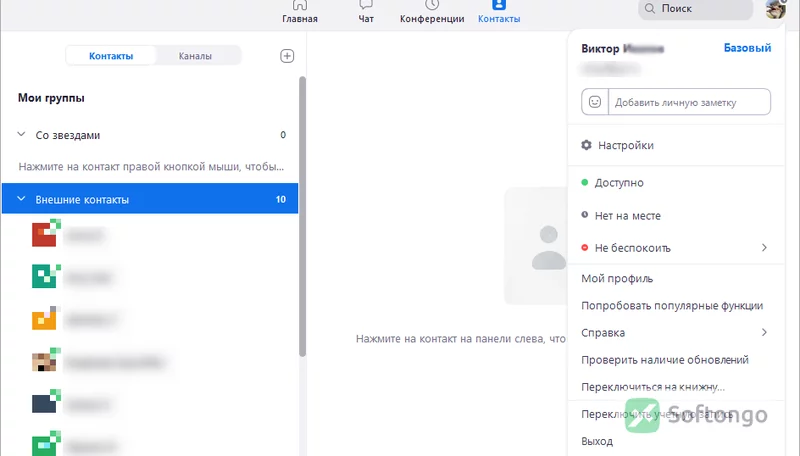
Task: Switch to the Каналы sub-tab
Action: tap(195, 56)
